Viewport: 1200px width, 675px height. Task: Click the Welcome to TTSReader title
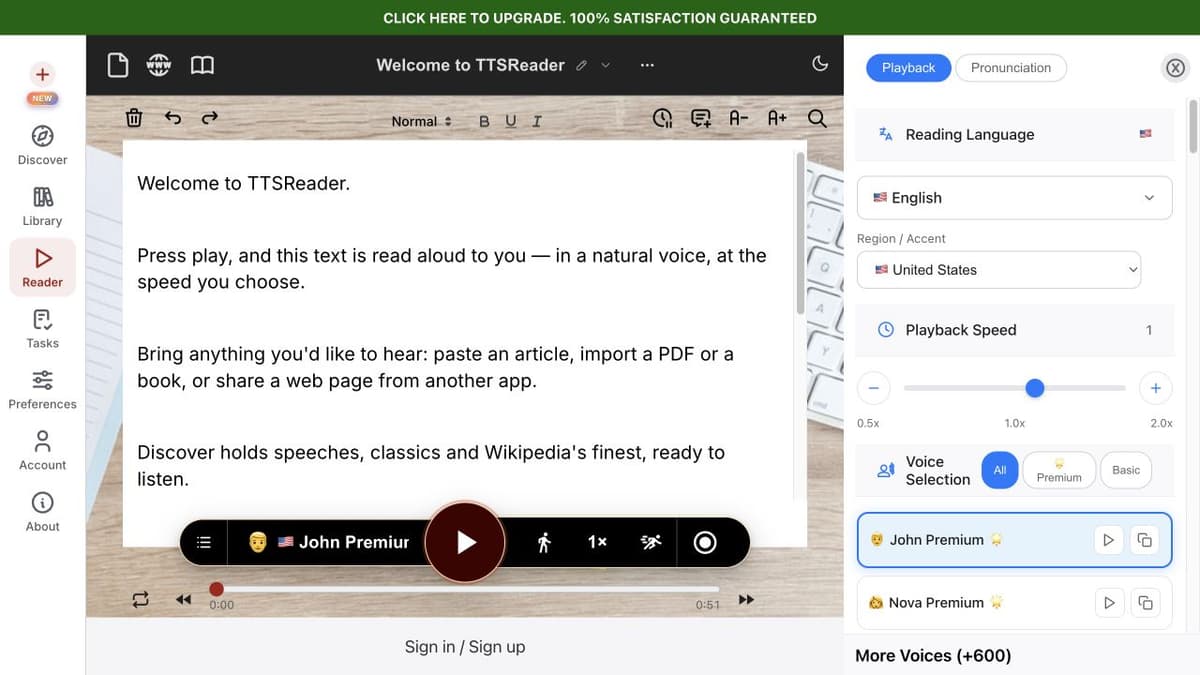(x=470, y=65)
